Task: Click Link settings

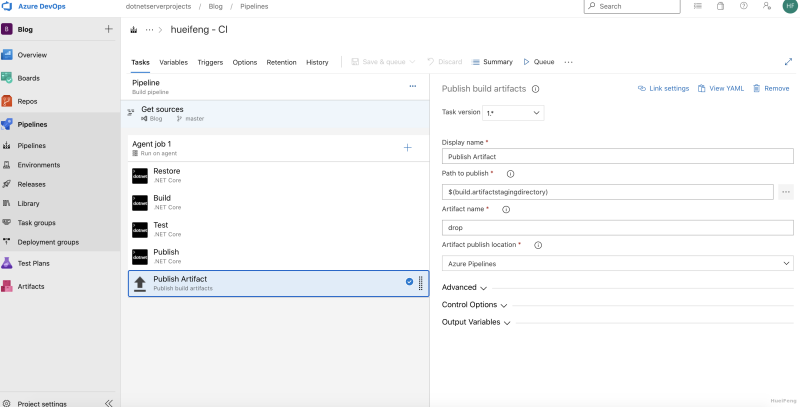Action: [663, 88]
